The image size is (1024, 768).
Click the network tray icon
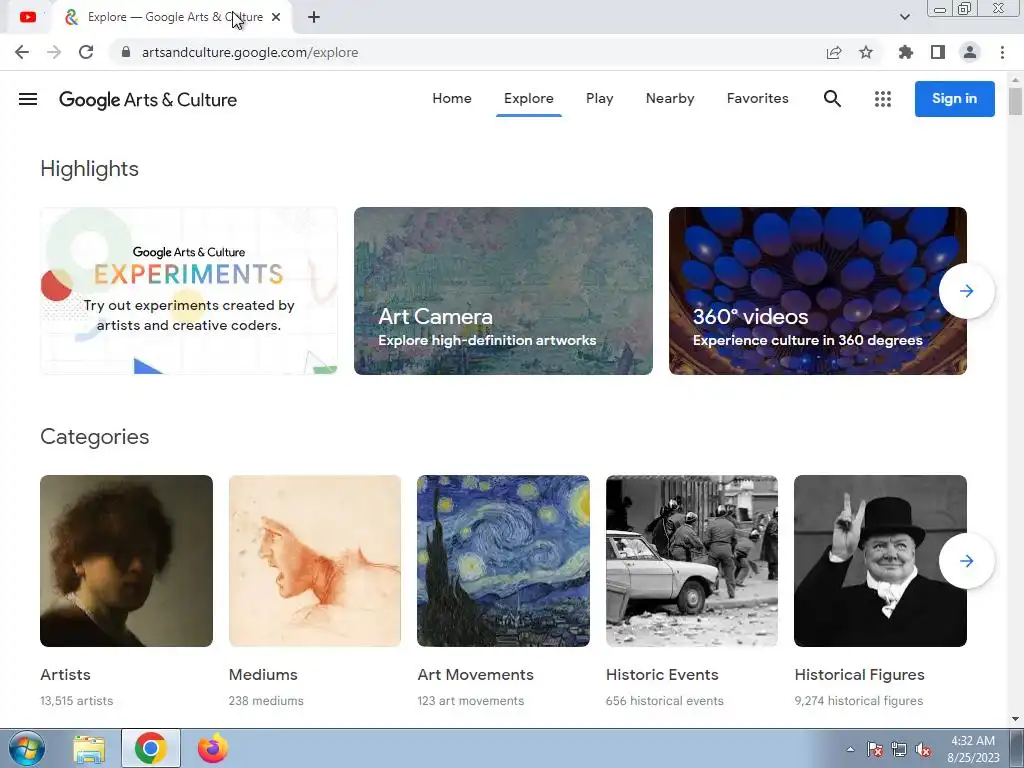tap(899, 749)
